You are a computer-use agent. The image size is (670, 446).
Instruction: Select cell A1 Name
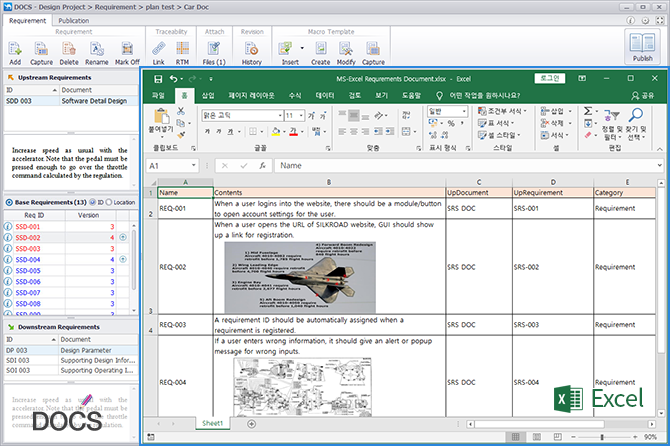pos(185,193)
